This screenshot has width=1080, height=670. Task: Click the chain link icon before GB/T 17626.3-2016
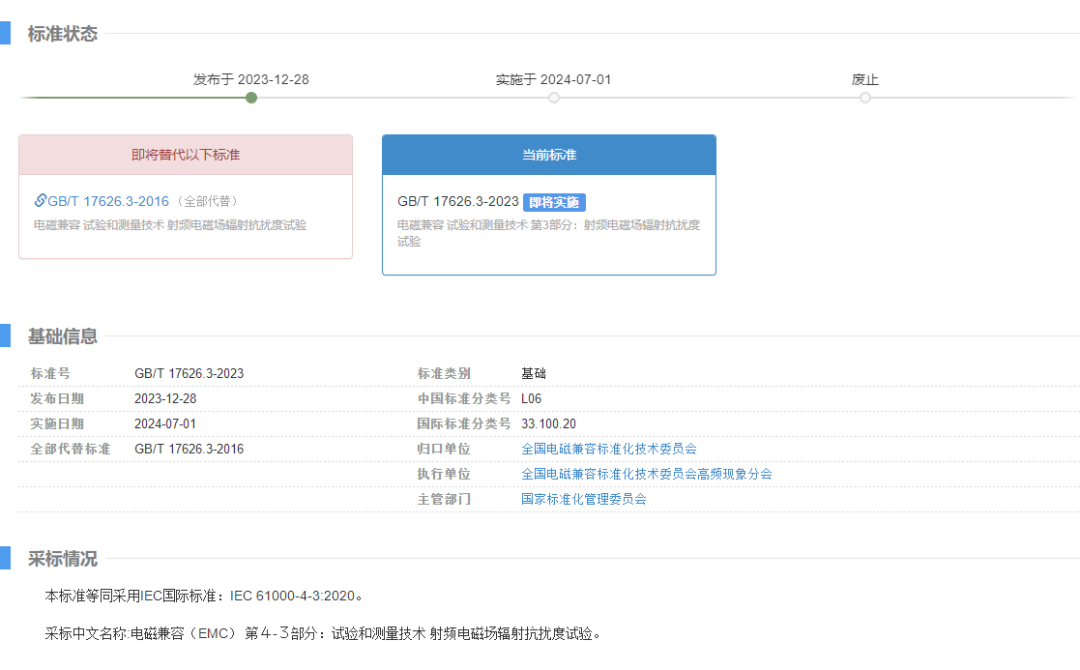[x=41, y=200]
